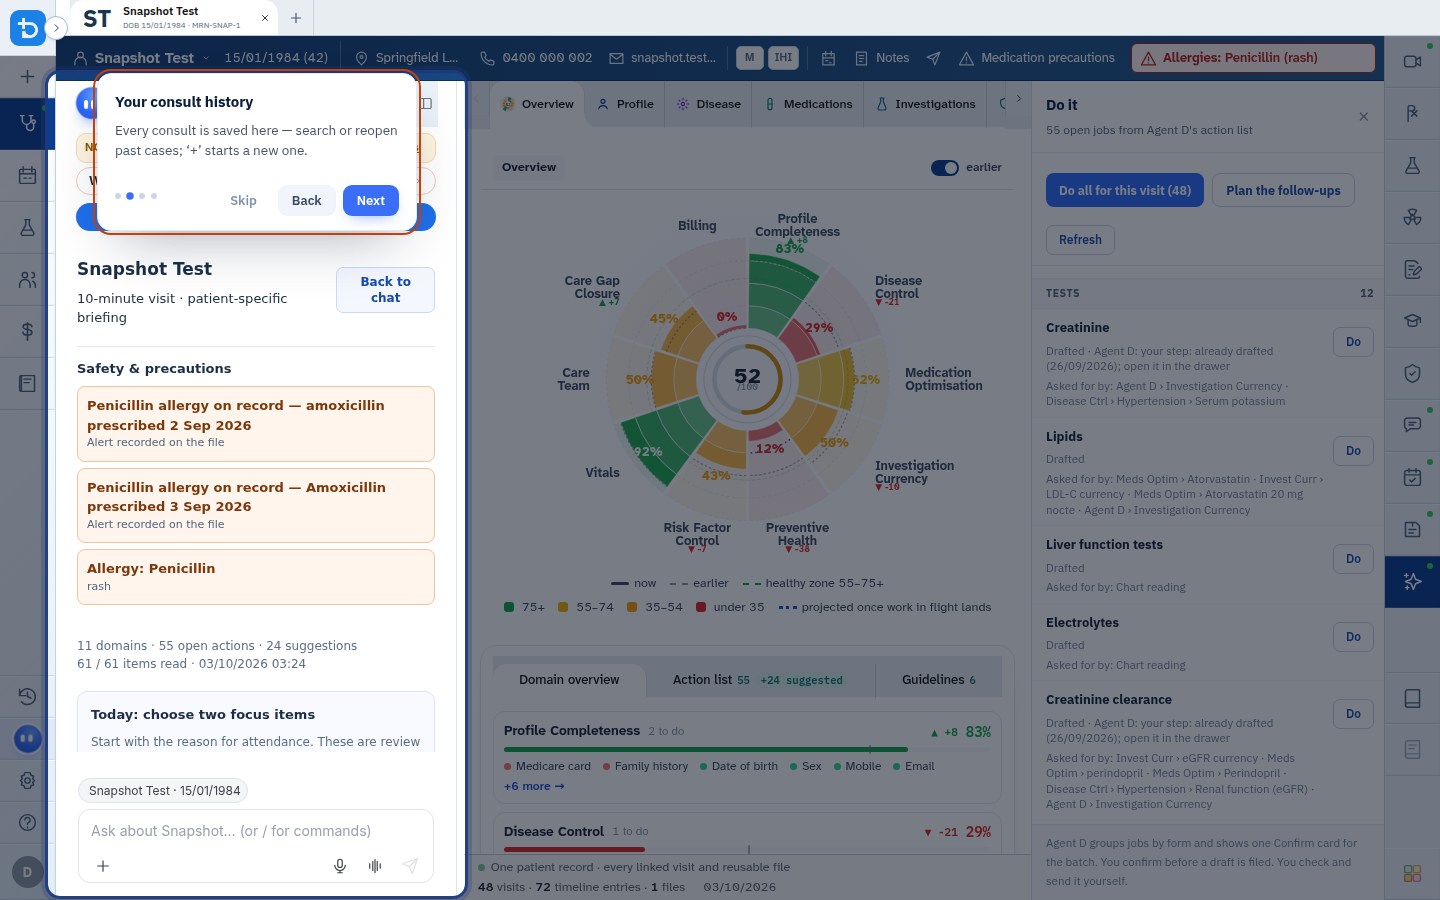Open the book icon in right rail
The height and width of the screenshot is (900, 1440).
coord(1412,698)
